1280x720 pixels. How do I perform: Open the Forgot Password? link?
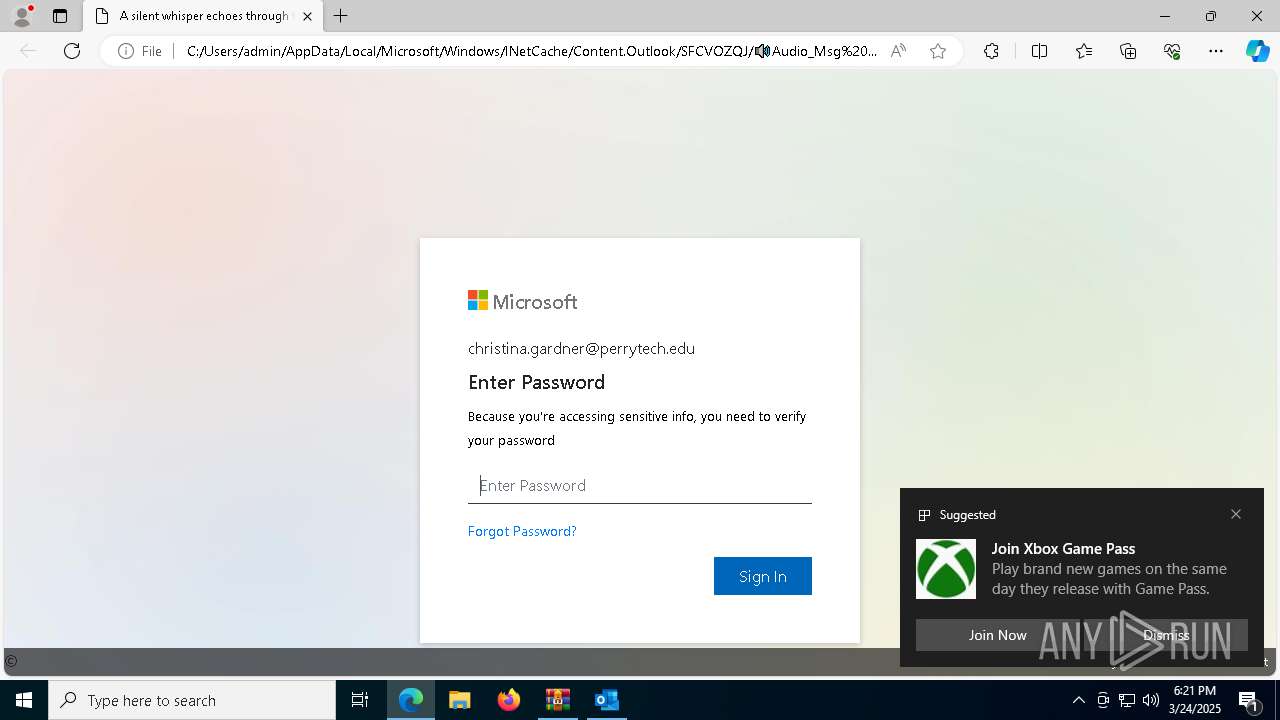click(x=522, y=531)
